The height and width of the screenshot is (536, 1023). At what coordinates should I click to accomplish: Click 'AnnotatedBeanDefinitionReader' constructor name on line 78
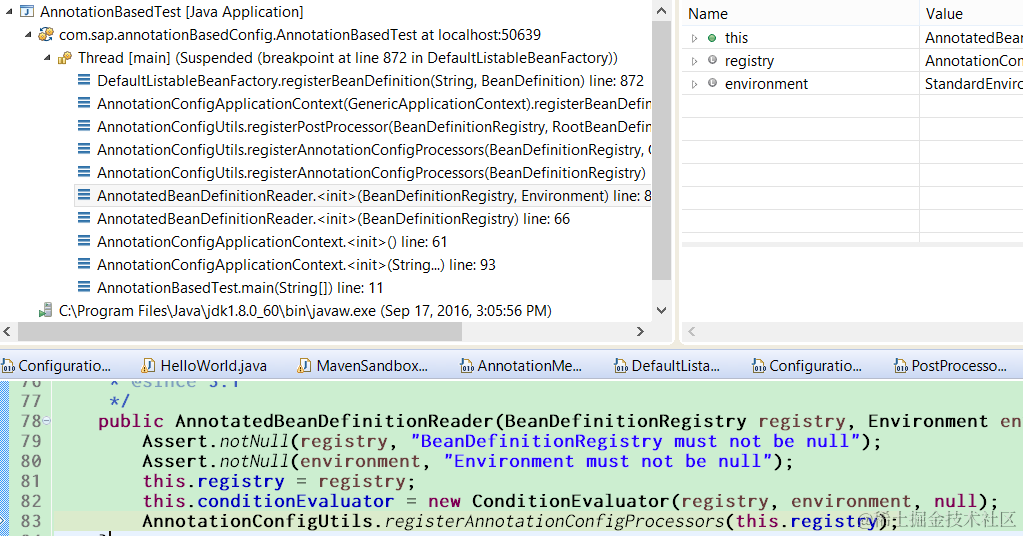[x=333, y=421]
